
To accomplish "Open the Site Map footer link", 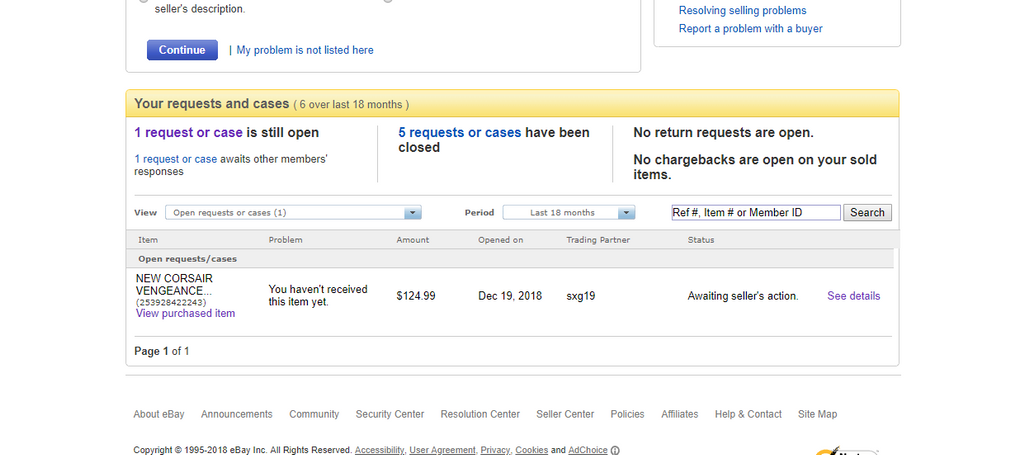I will [x=817, y=414].
